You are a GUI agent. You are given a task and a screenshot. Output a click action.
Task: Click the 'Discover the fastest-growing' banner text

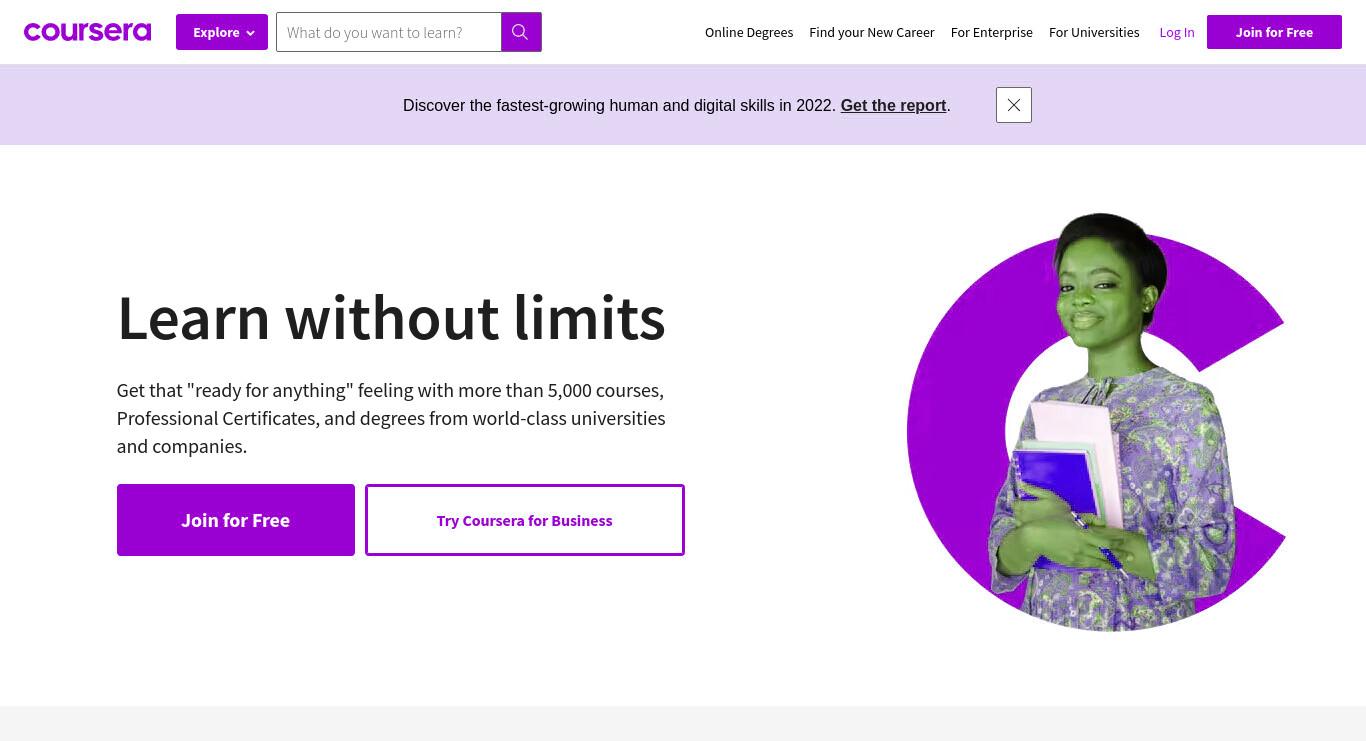619,105
